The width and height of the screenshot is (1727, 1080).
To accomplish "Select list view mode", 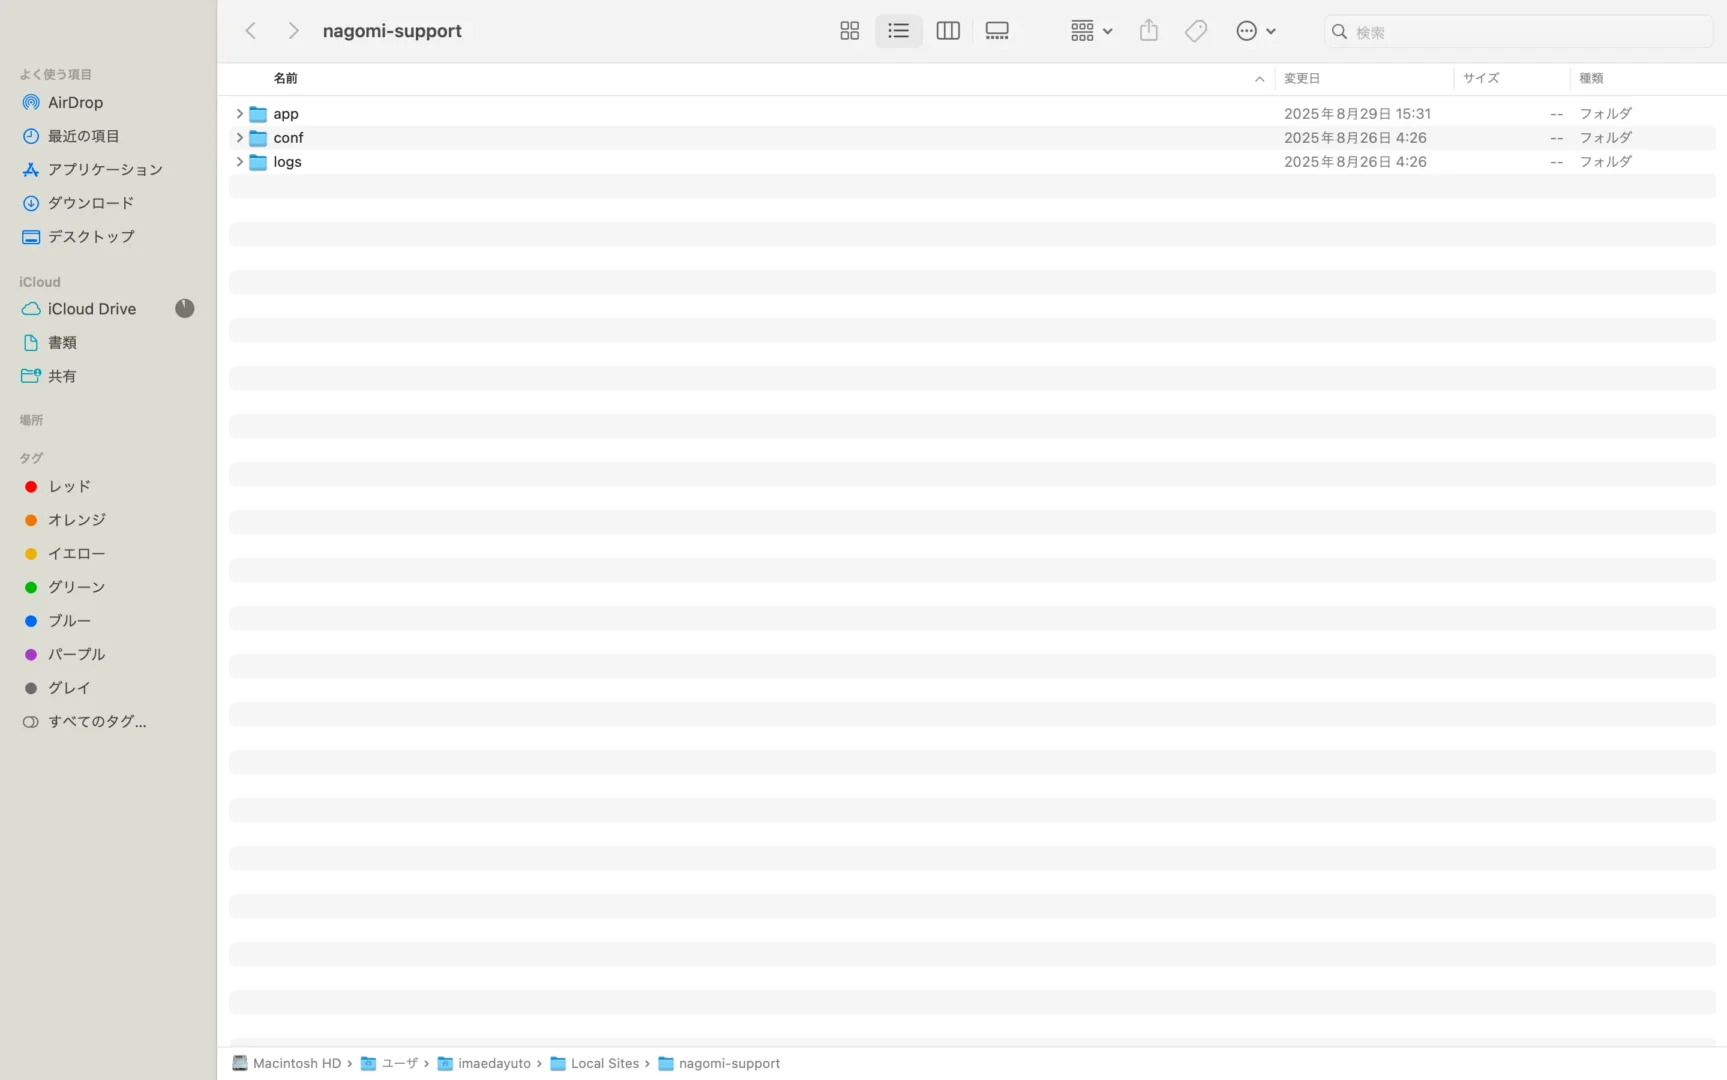I will pos(898,31).
